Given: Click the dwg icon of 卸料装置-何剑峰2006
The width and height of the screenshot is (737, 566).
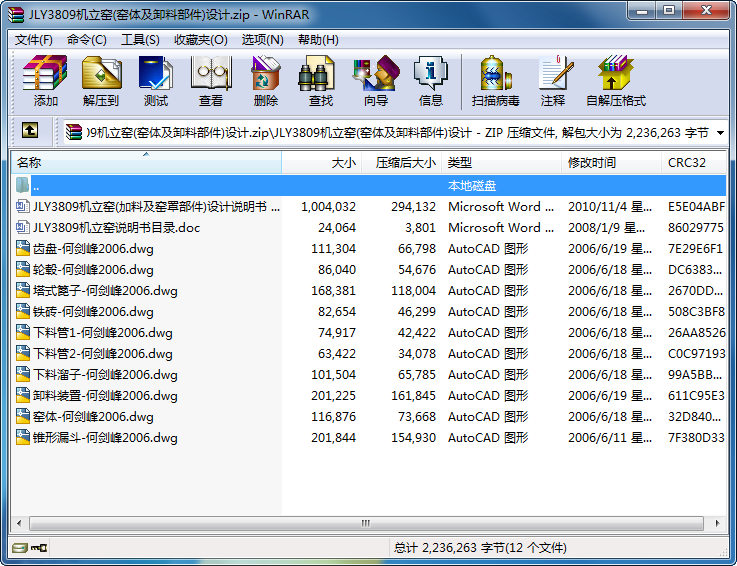Looking at the screenshot, I should coord(23,395).
